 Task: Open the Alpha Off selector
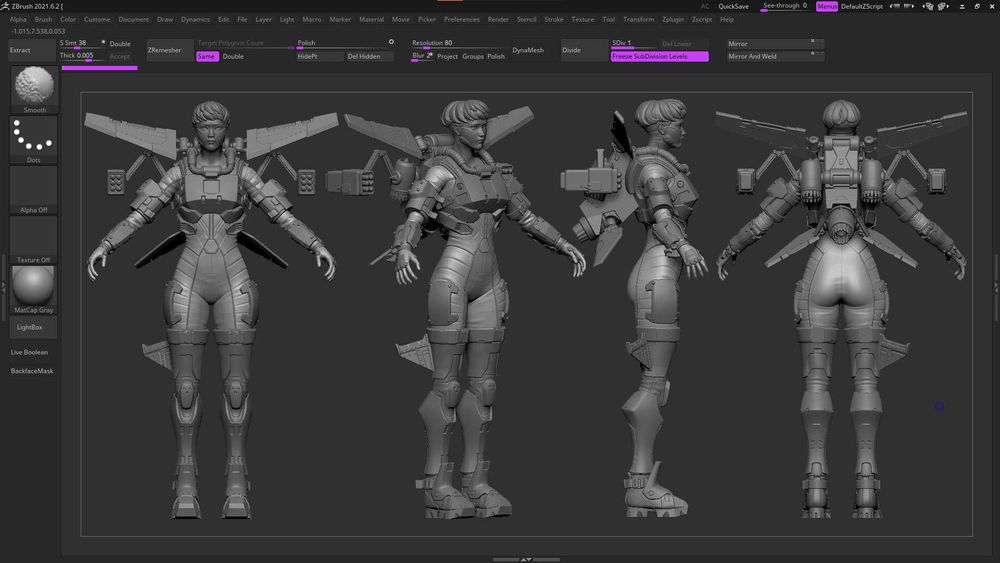(34, 190)
